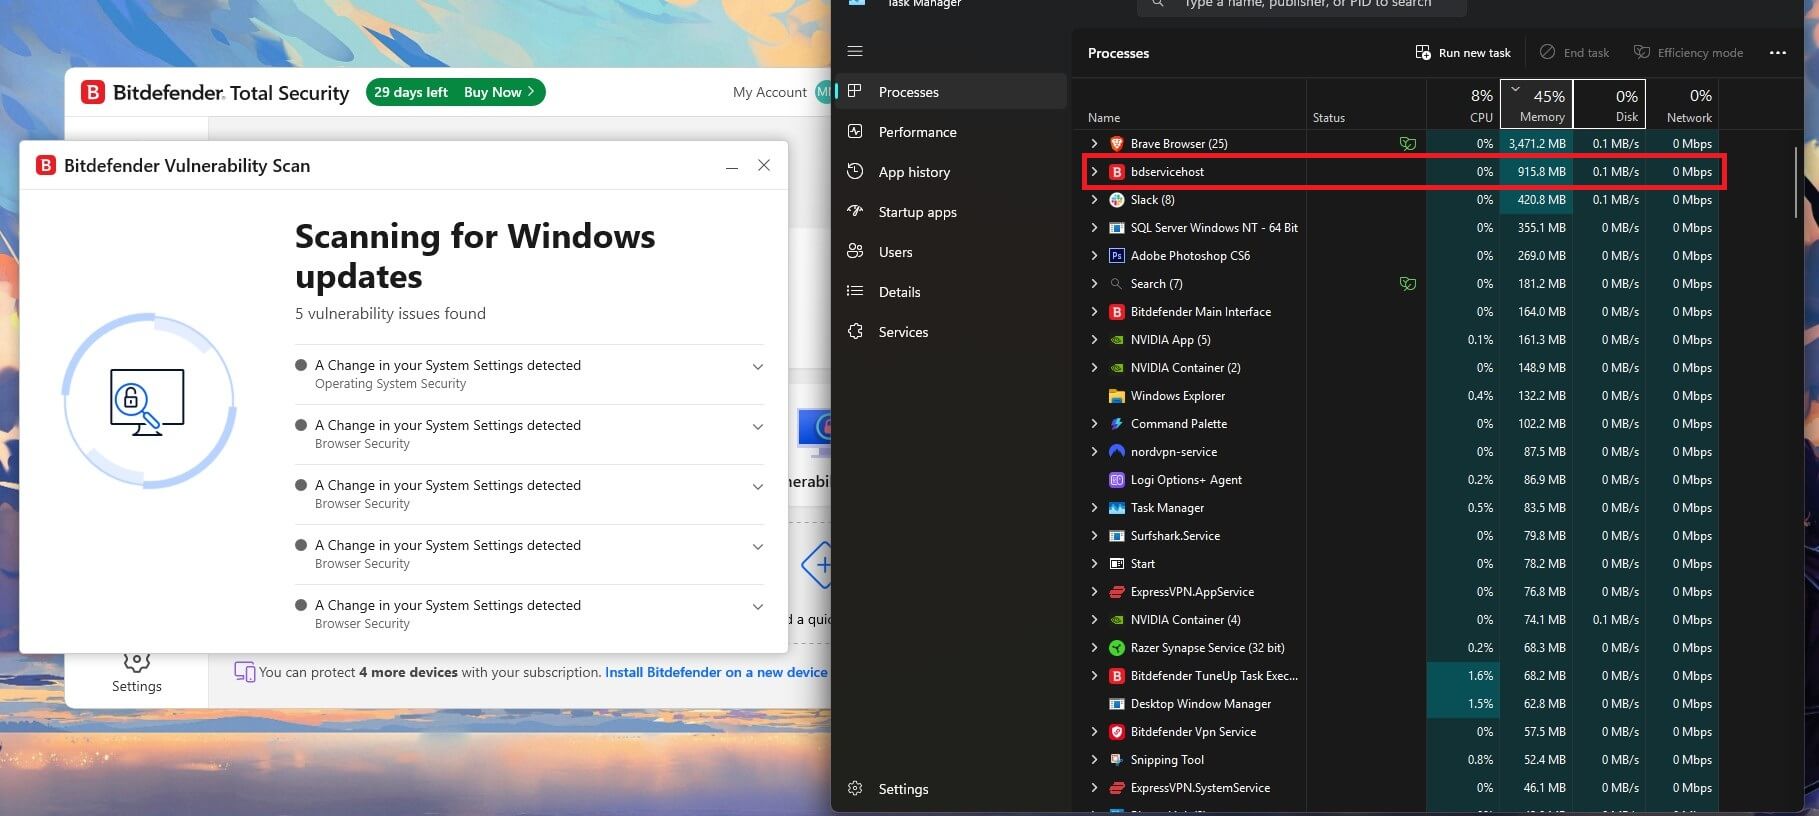Click Install Bitdefender on a new device link
Viewport: 1819px width, 816px height.
[x=716, y=672]
